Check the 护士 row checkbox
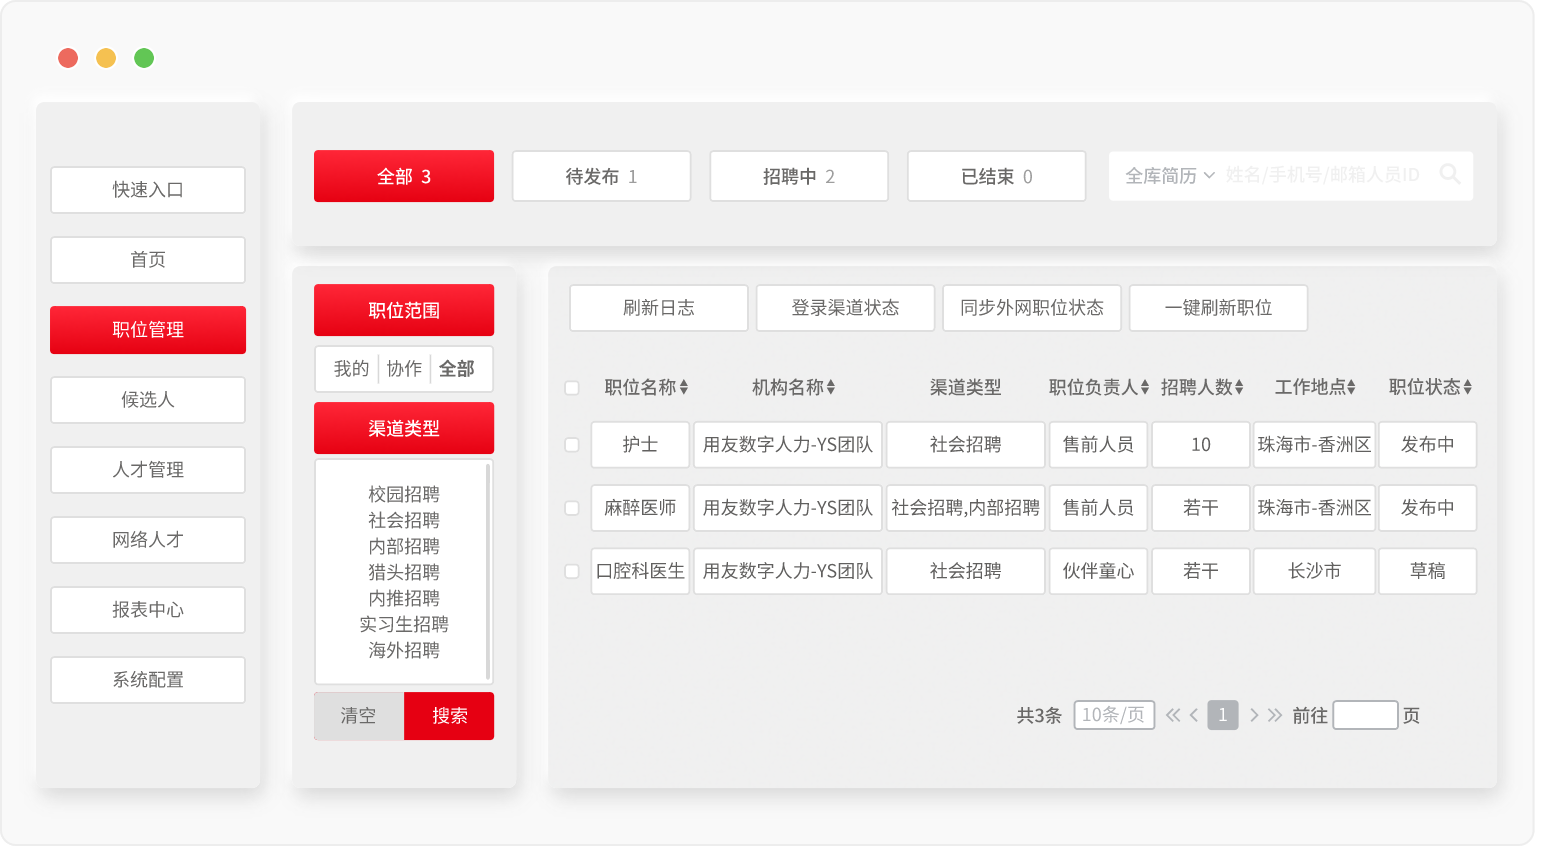This screenshot has height=846, width=1541. pyautogui.click(x=572, y=445)
